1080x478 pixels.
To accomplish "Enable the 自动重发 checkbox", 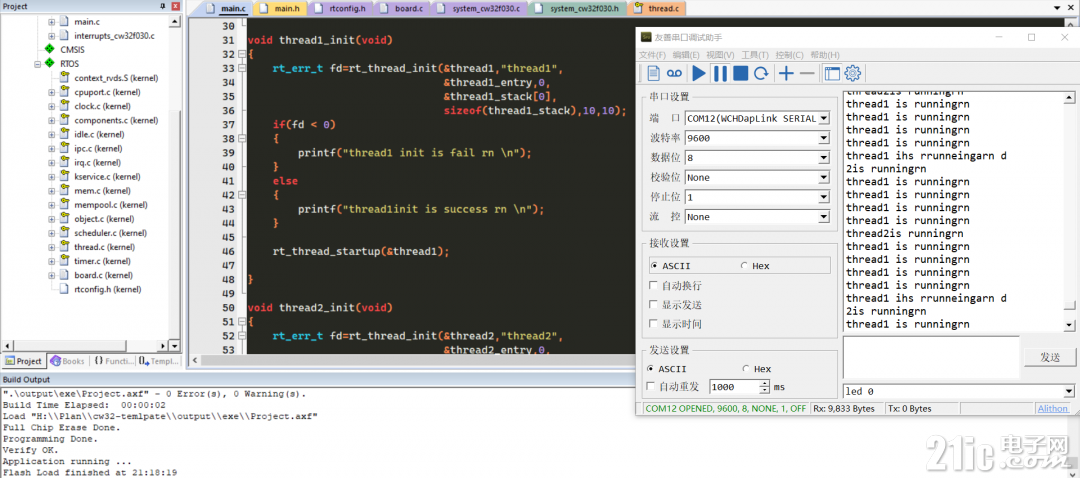I will (x=651, y=387).
